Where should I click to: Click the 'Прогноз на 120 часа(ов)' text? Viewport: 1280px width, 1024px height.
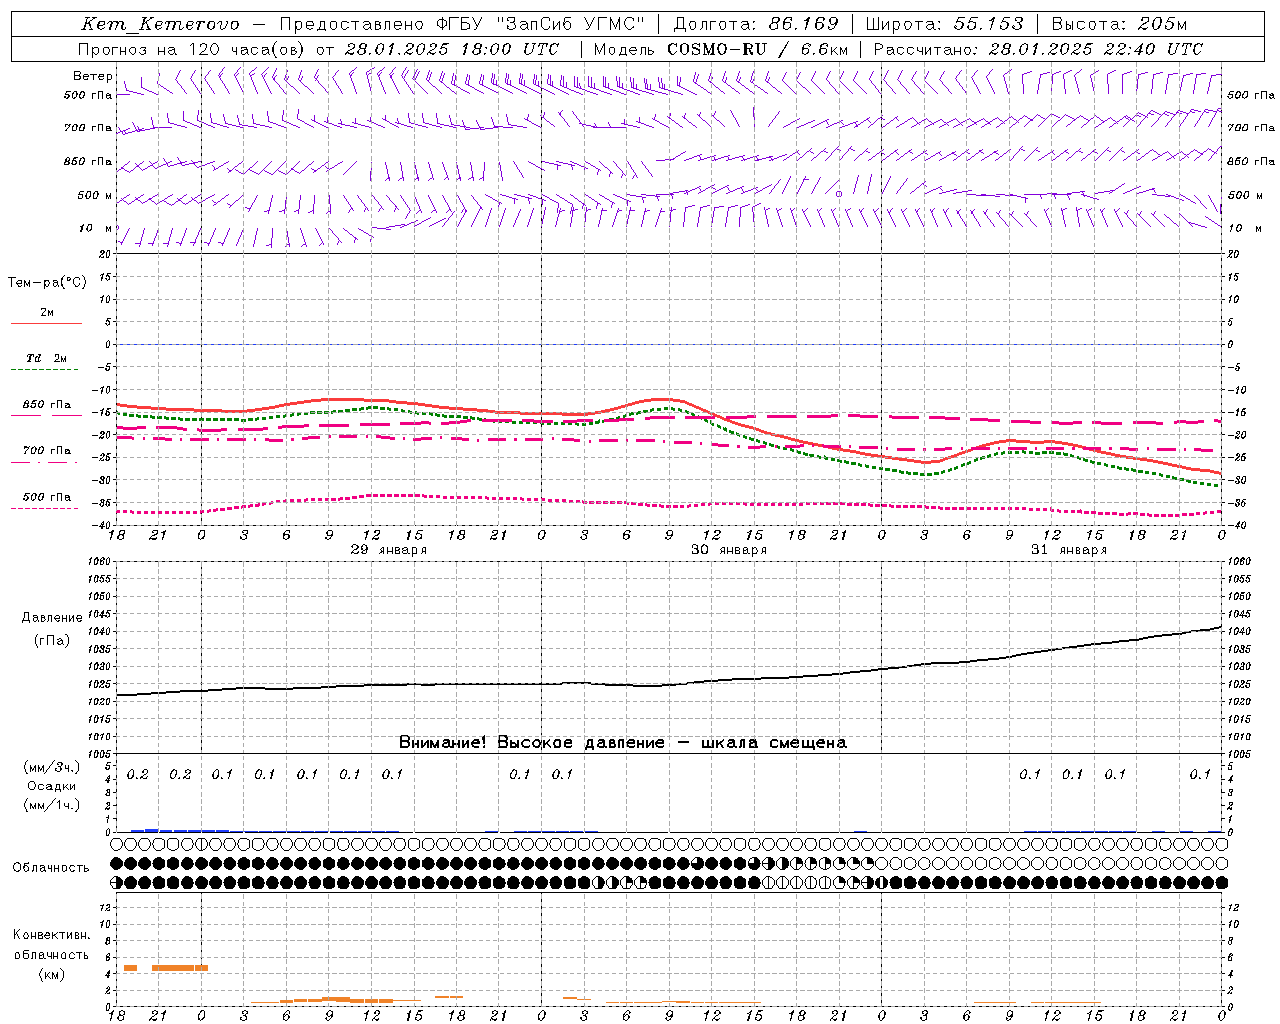(x=192, y=49)
